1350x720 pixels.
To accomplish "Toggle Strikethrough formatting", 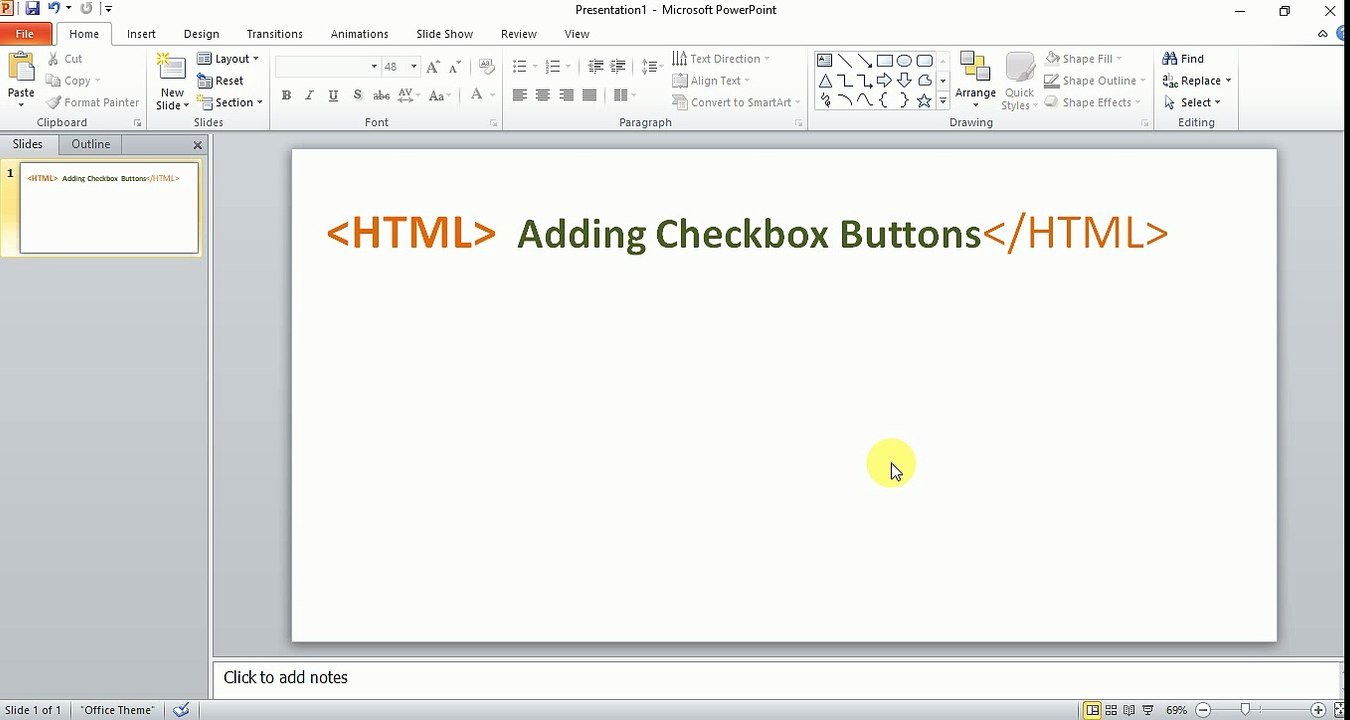I will pyautogui.click(x=381, y=95).
